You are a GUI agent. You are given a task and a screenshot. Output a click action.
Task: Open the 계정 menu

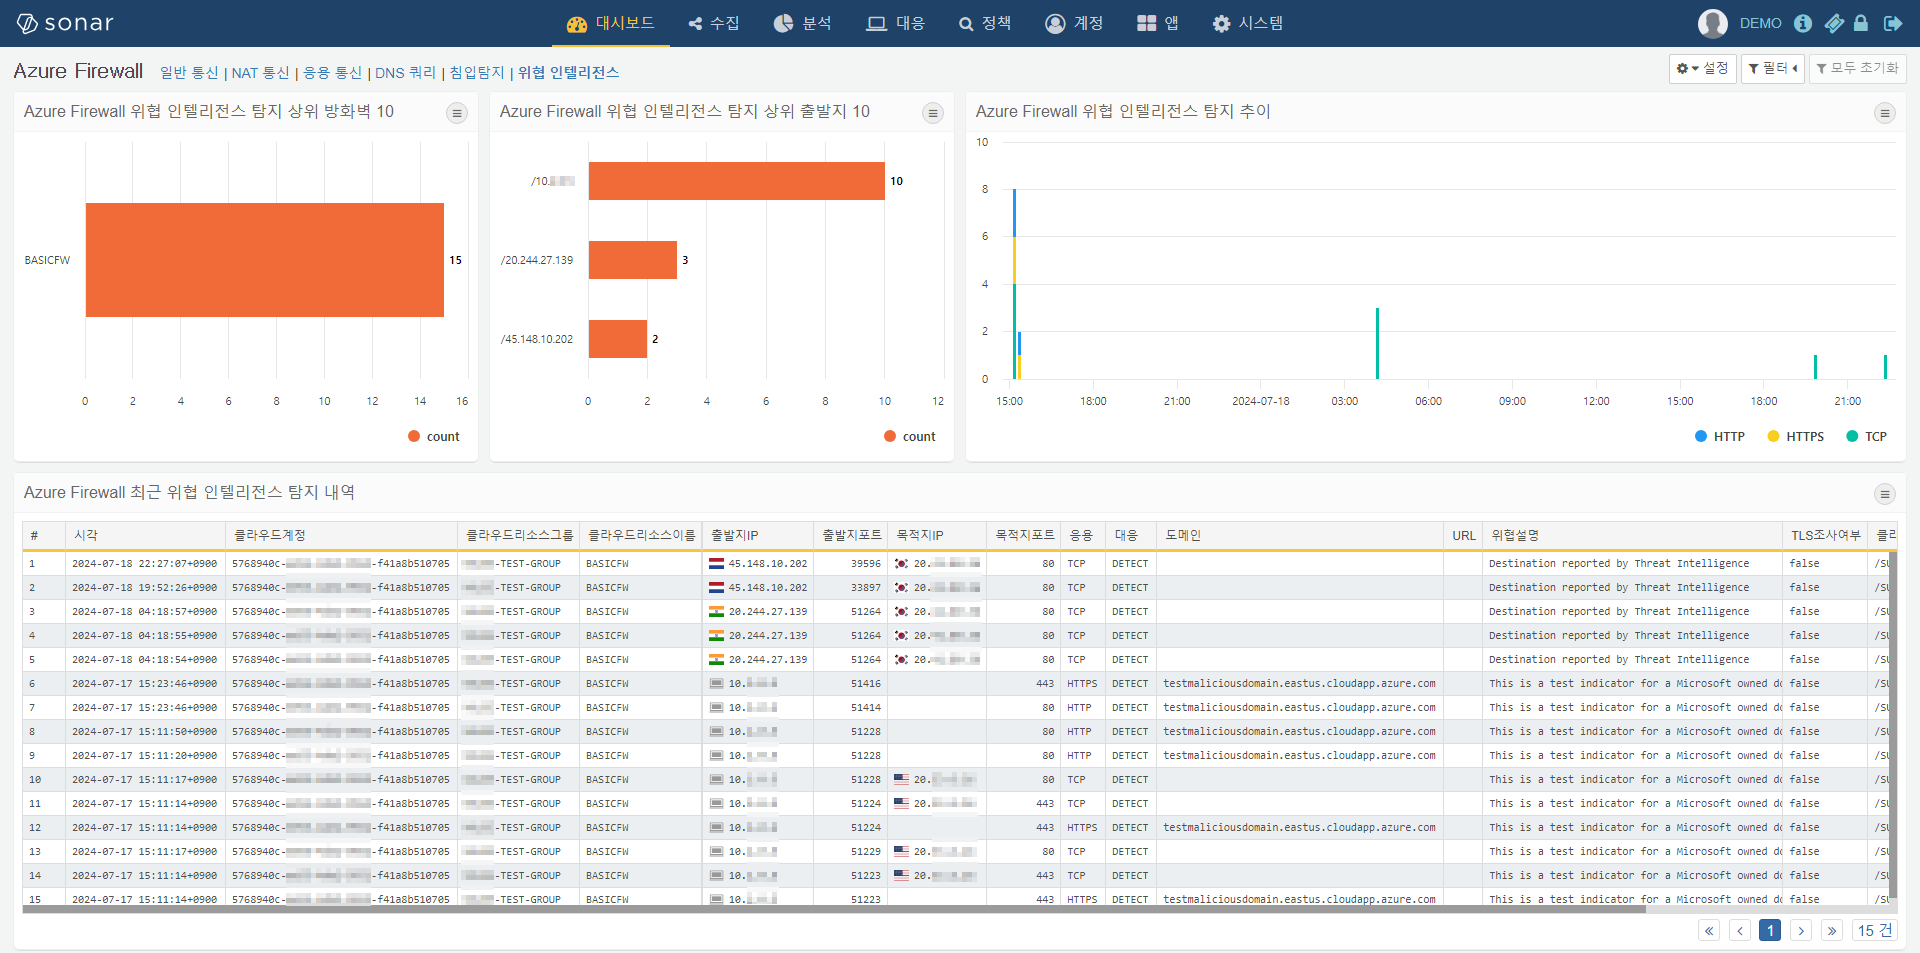point(1073,23)
